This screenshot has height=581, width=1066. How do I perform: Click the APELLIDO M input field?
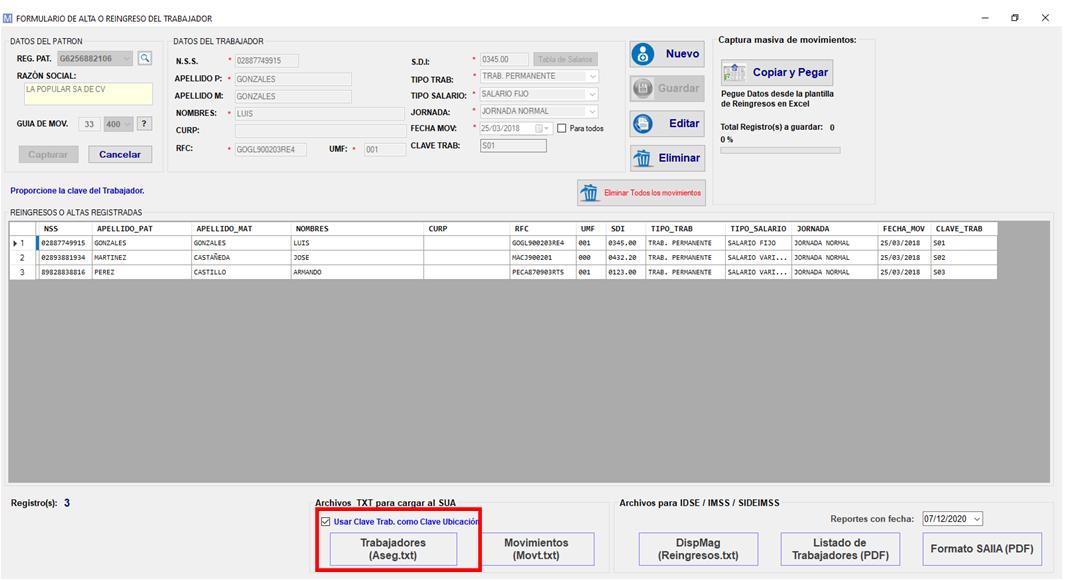293,96
